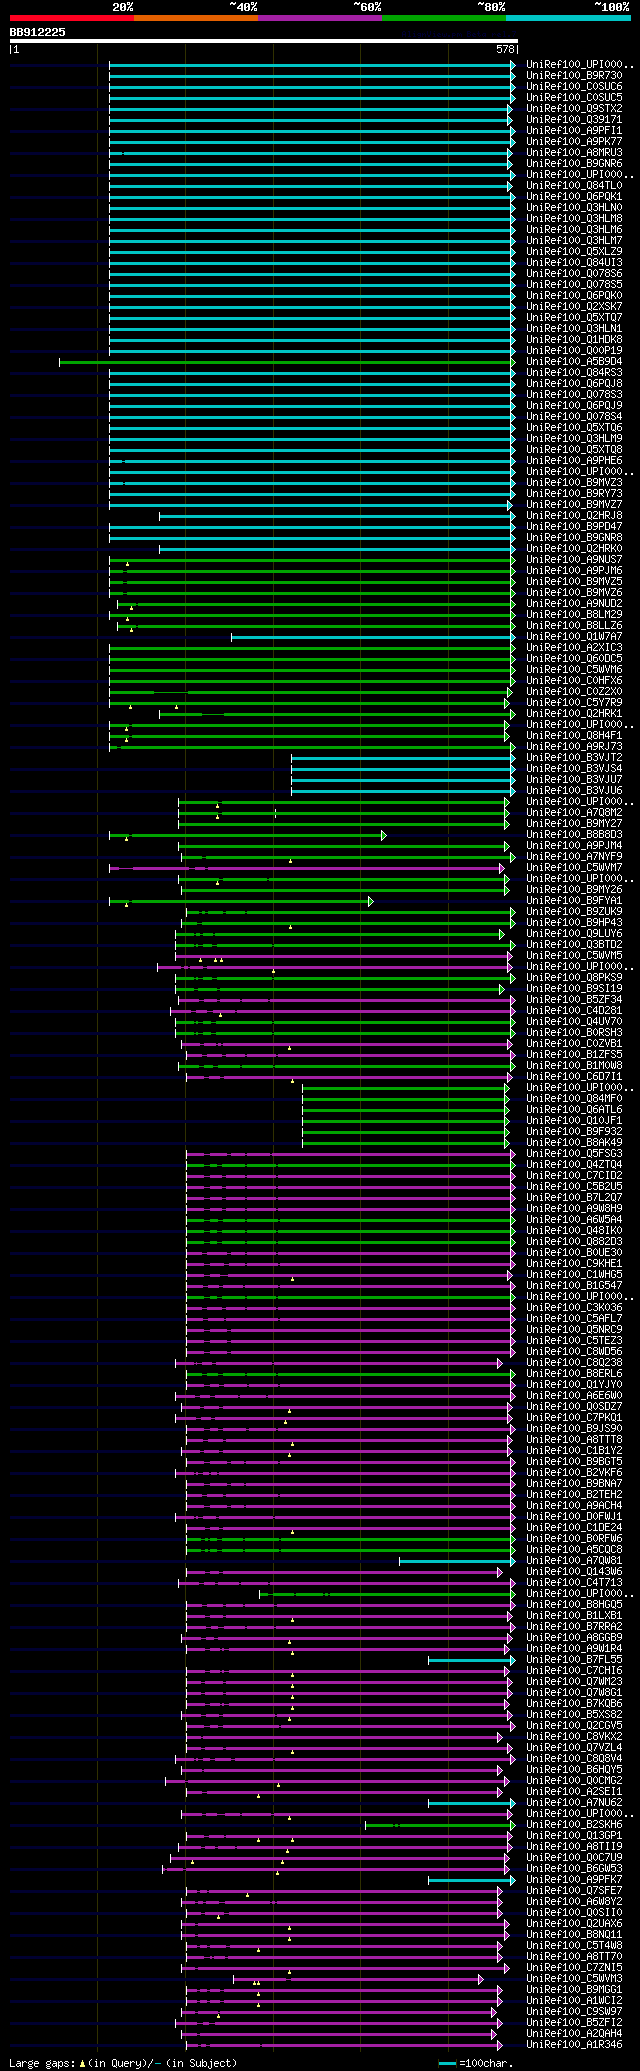The width and height of the screenshot is (640, 2071).
Task: Select the UniRef100_A1R346 label
Action: (x=574, y=2044)
